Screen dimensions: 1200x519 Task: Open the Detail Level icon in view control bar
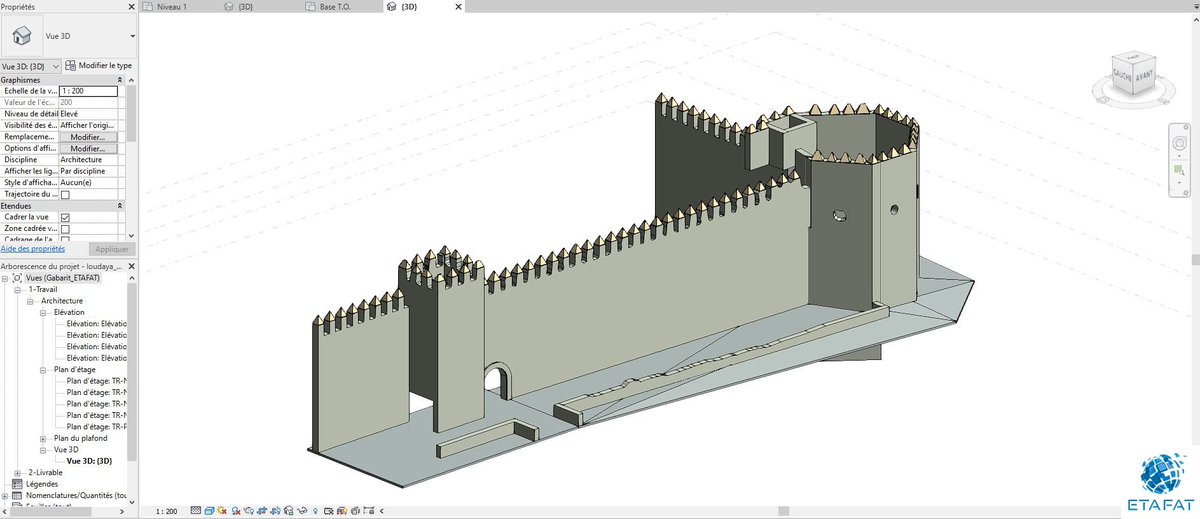[x=196, y=511]
